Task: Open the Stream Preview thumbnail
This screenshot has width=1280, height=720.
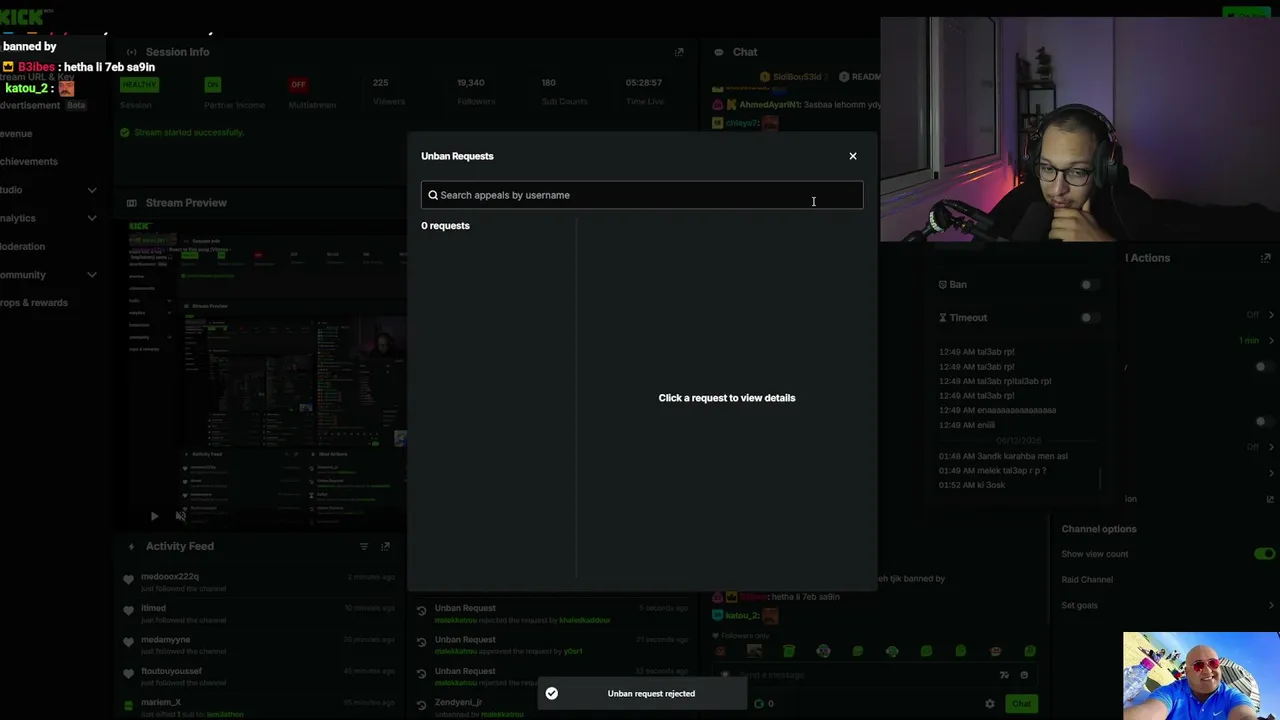Action: click(x=267, y=371)
